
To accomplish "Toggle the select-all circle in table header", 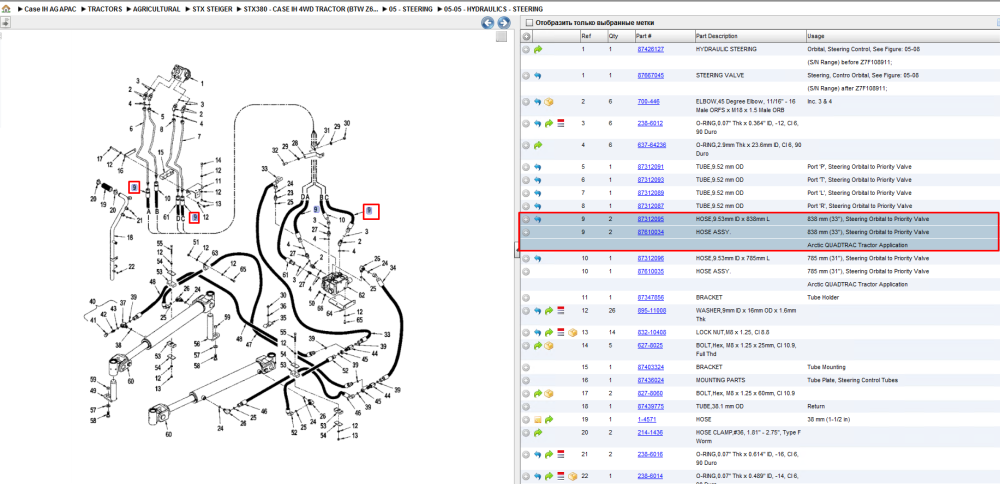I will (x=526, y=36).
